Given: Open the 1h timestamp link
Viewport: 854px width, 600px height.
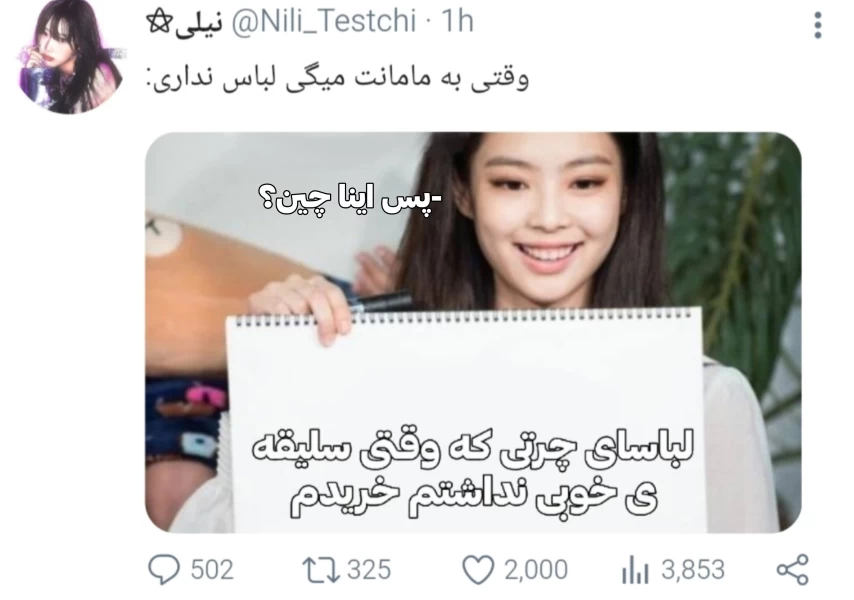Looking at the screenshot, I should point(457,22).
